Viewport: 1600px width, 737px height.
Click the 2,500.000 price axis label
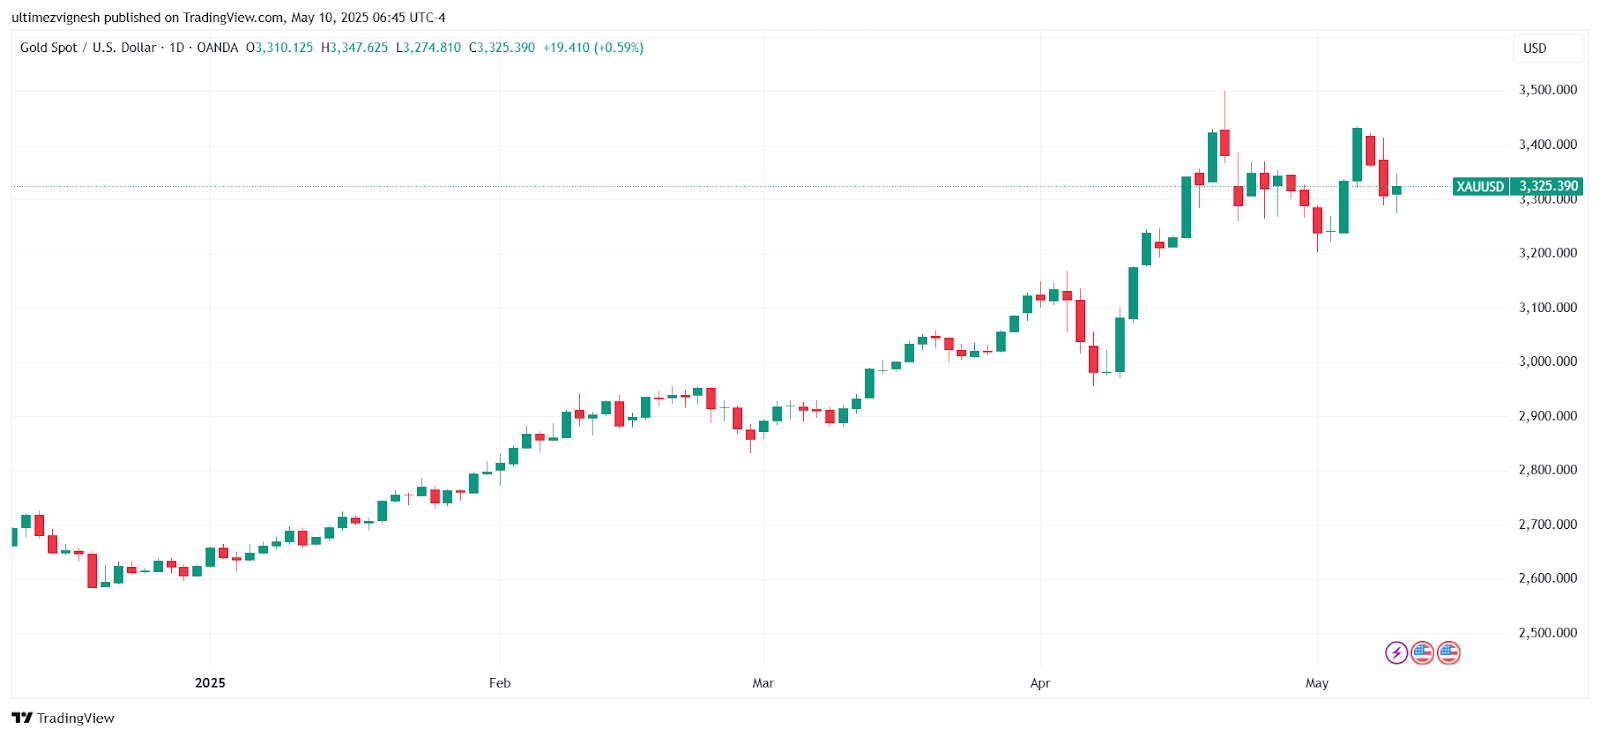pyautogui.click(x=1547, y=633)
